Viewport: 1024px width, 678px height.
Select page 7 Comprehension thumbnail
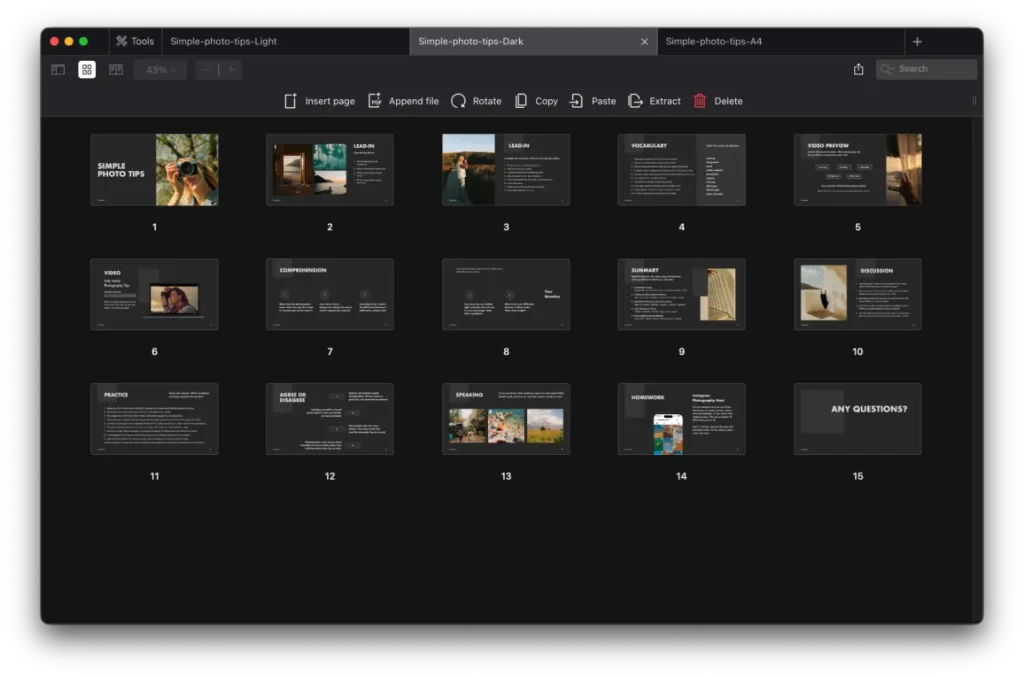pyautogui.click(x=330, y=294)
